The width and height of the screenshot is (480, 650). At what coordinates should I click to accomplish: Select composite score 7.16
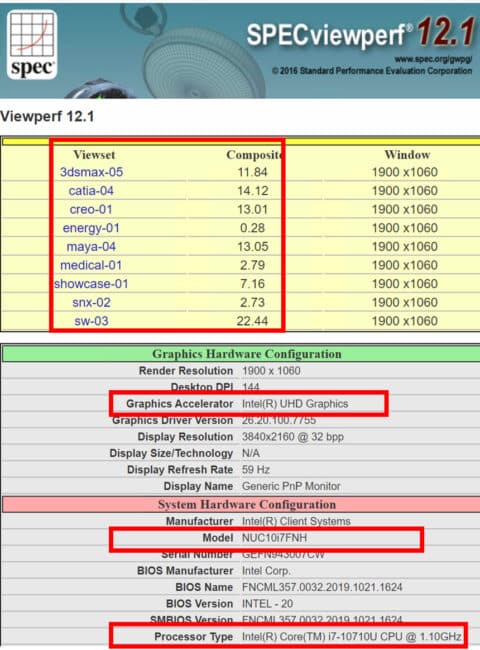[252, 284]
